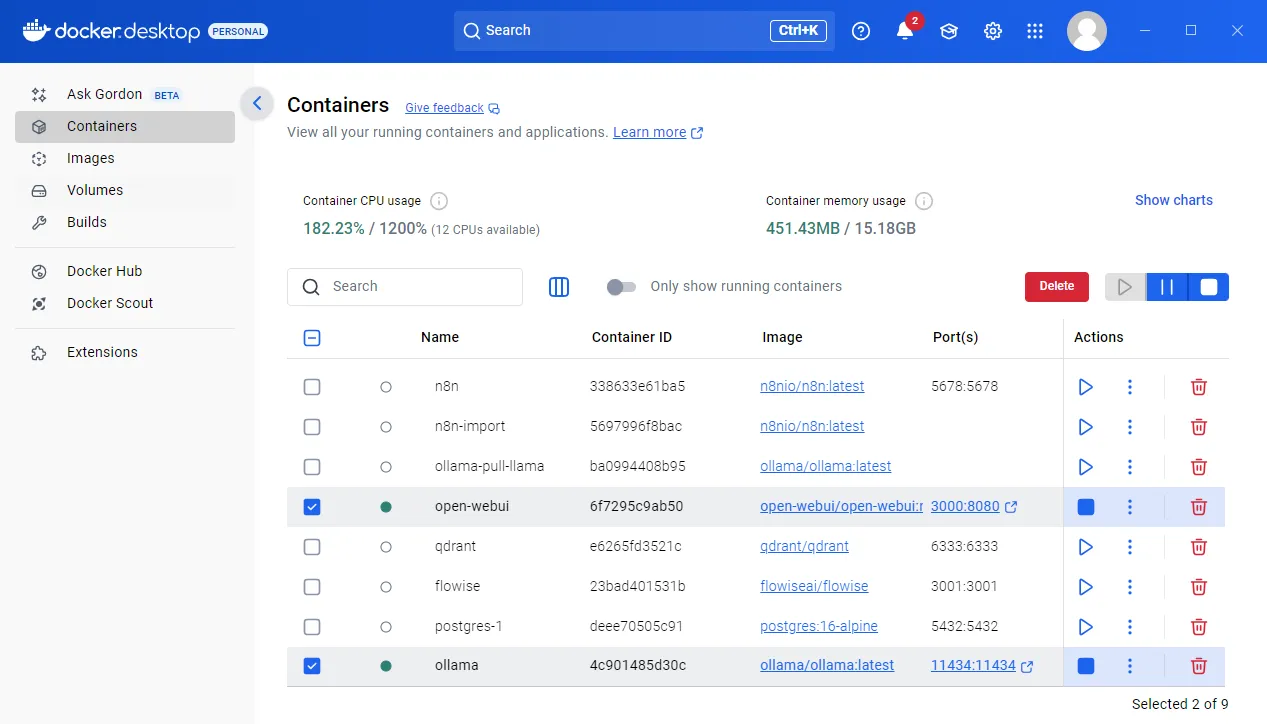The image size is (1267, 724).
Task: Enable Only show running containers
Action: pos(621,286)
